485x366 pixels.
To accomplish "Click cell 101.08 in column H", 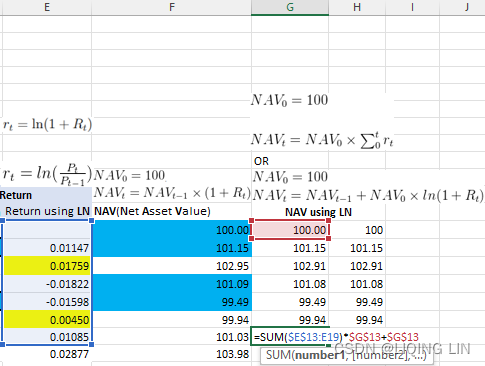I will click(357, 284).
